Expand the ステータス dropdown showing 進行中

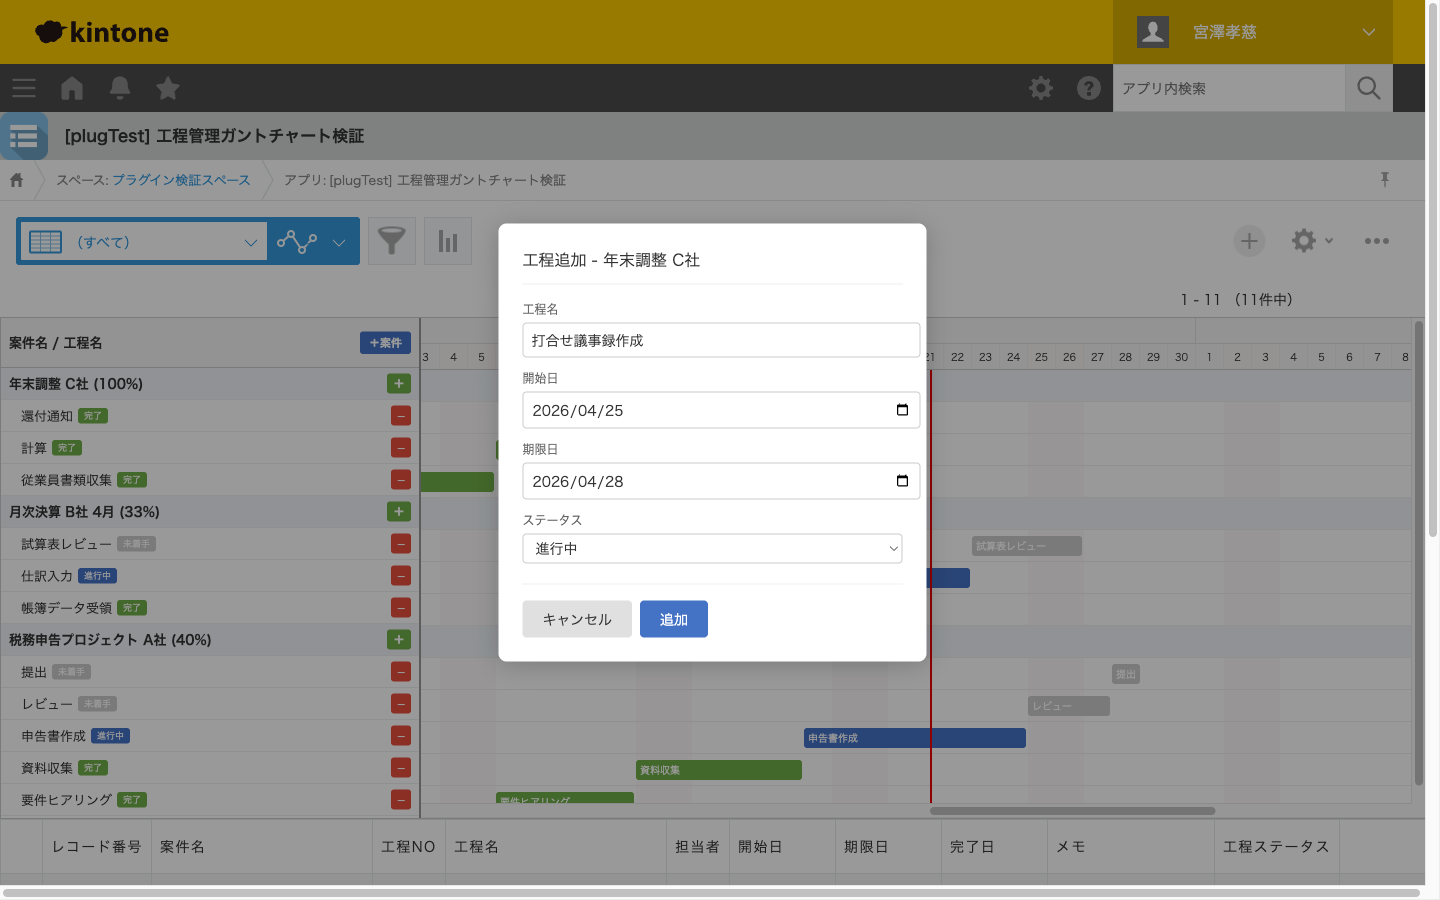712,548
